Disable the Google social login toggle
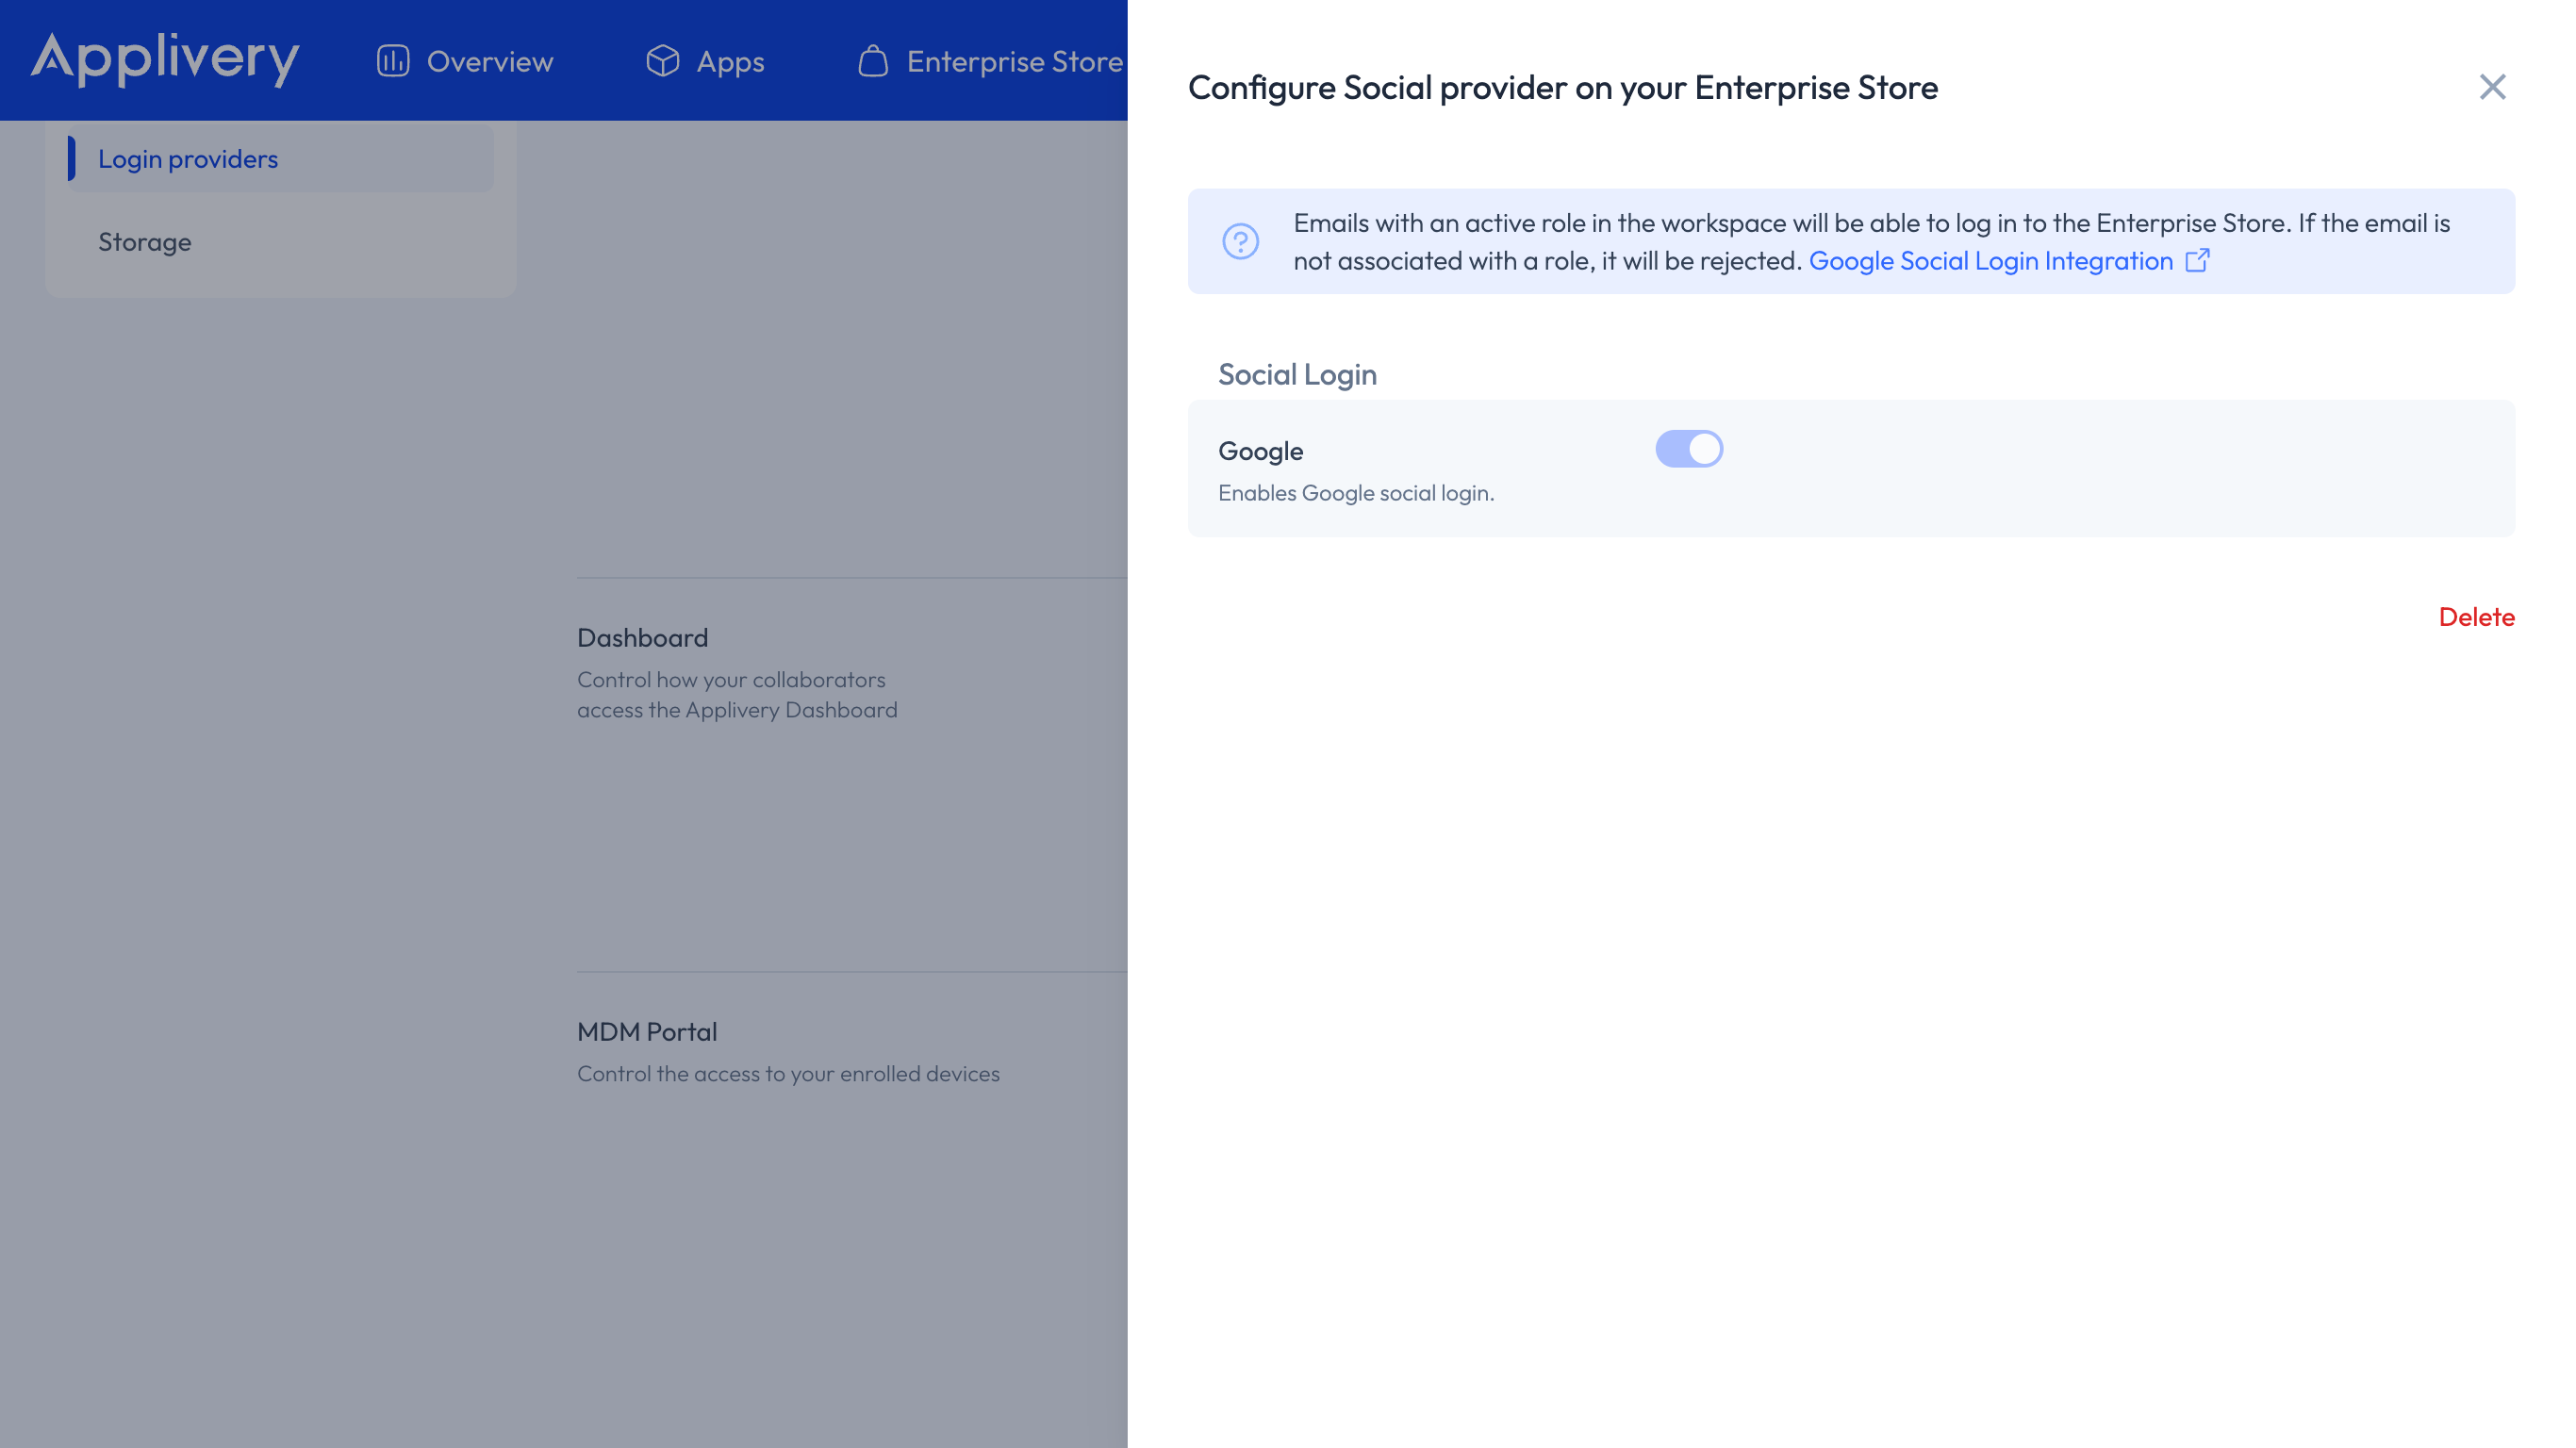2576x1448 pixels. pyautogui.click(x=1689, y=449)
